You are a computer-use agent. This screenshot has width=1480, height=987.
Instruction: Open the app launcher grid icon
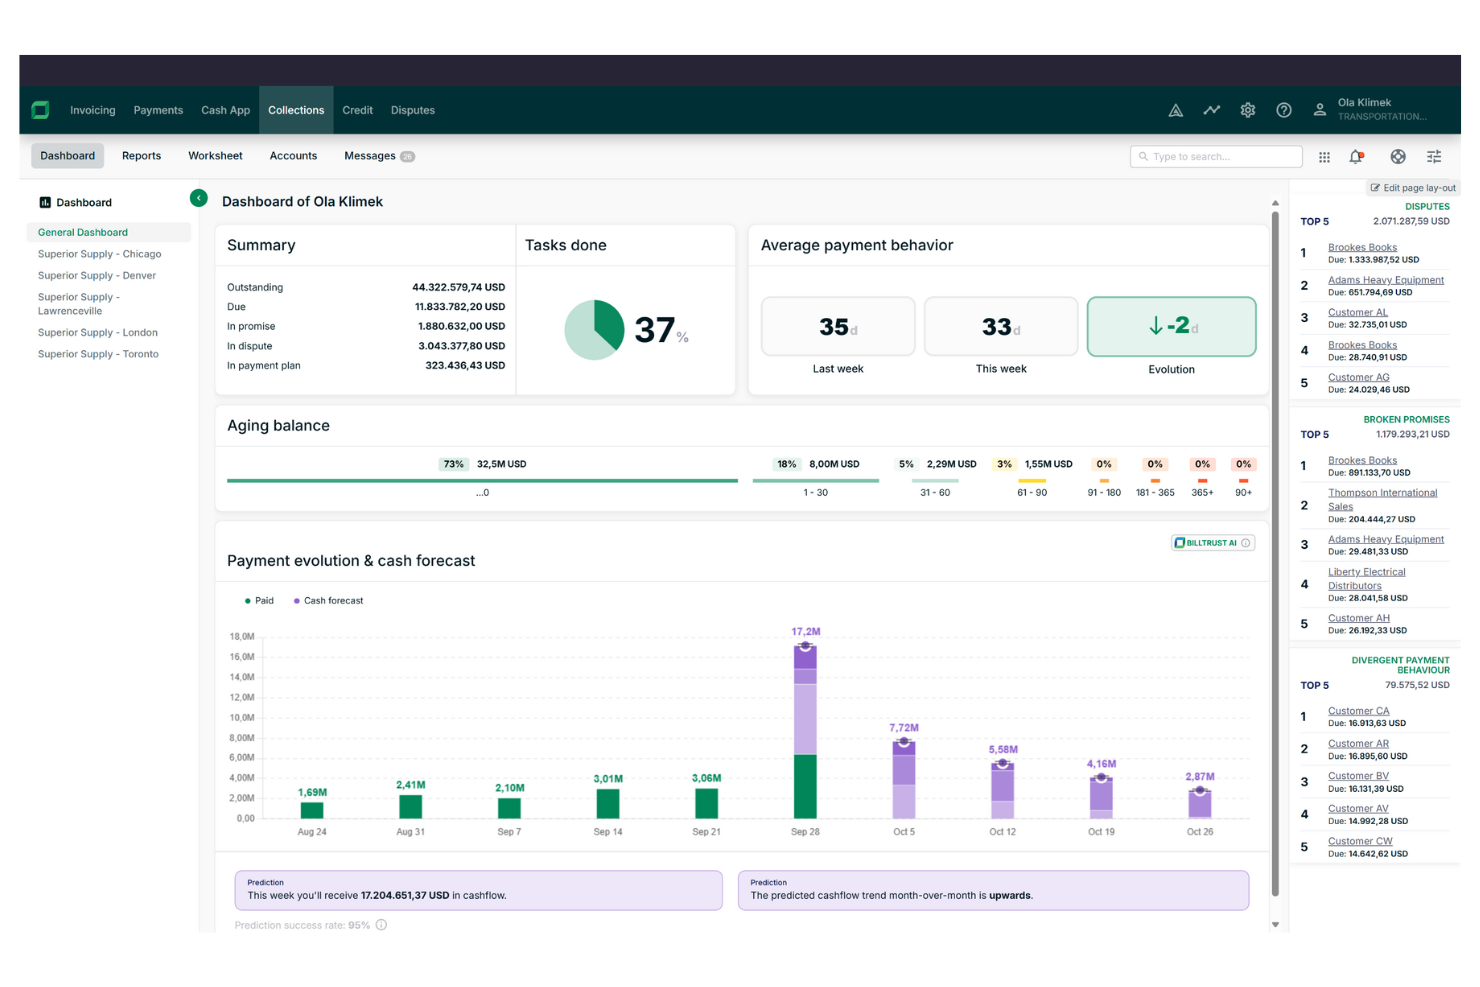tap(1324, 156)
